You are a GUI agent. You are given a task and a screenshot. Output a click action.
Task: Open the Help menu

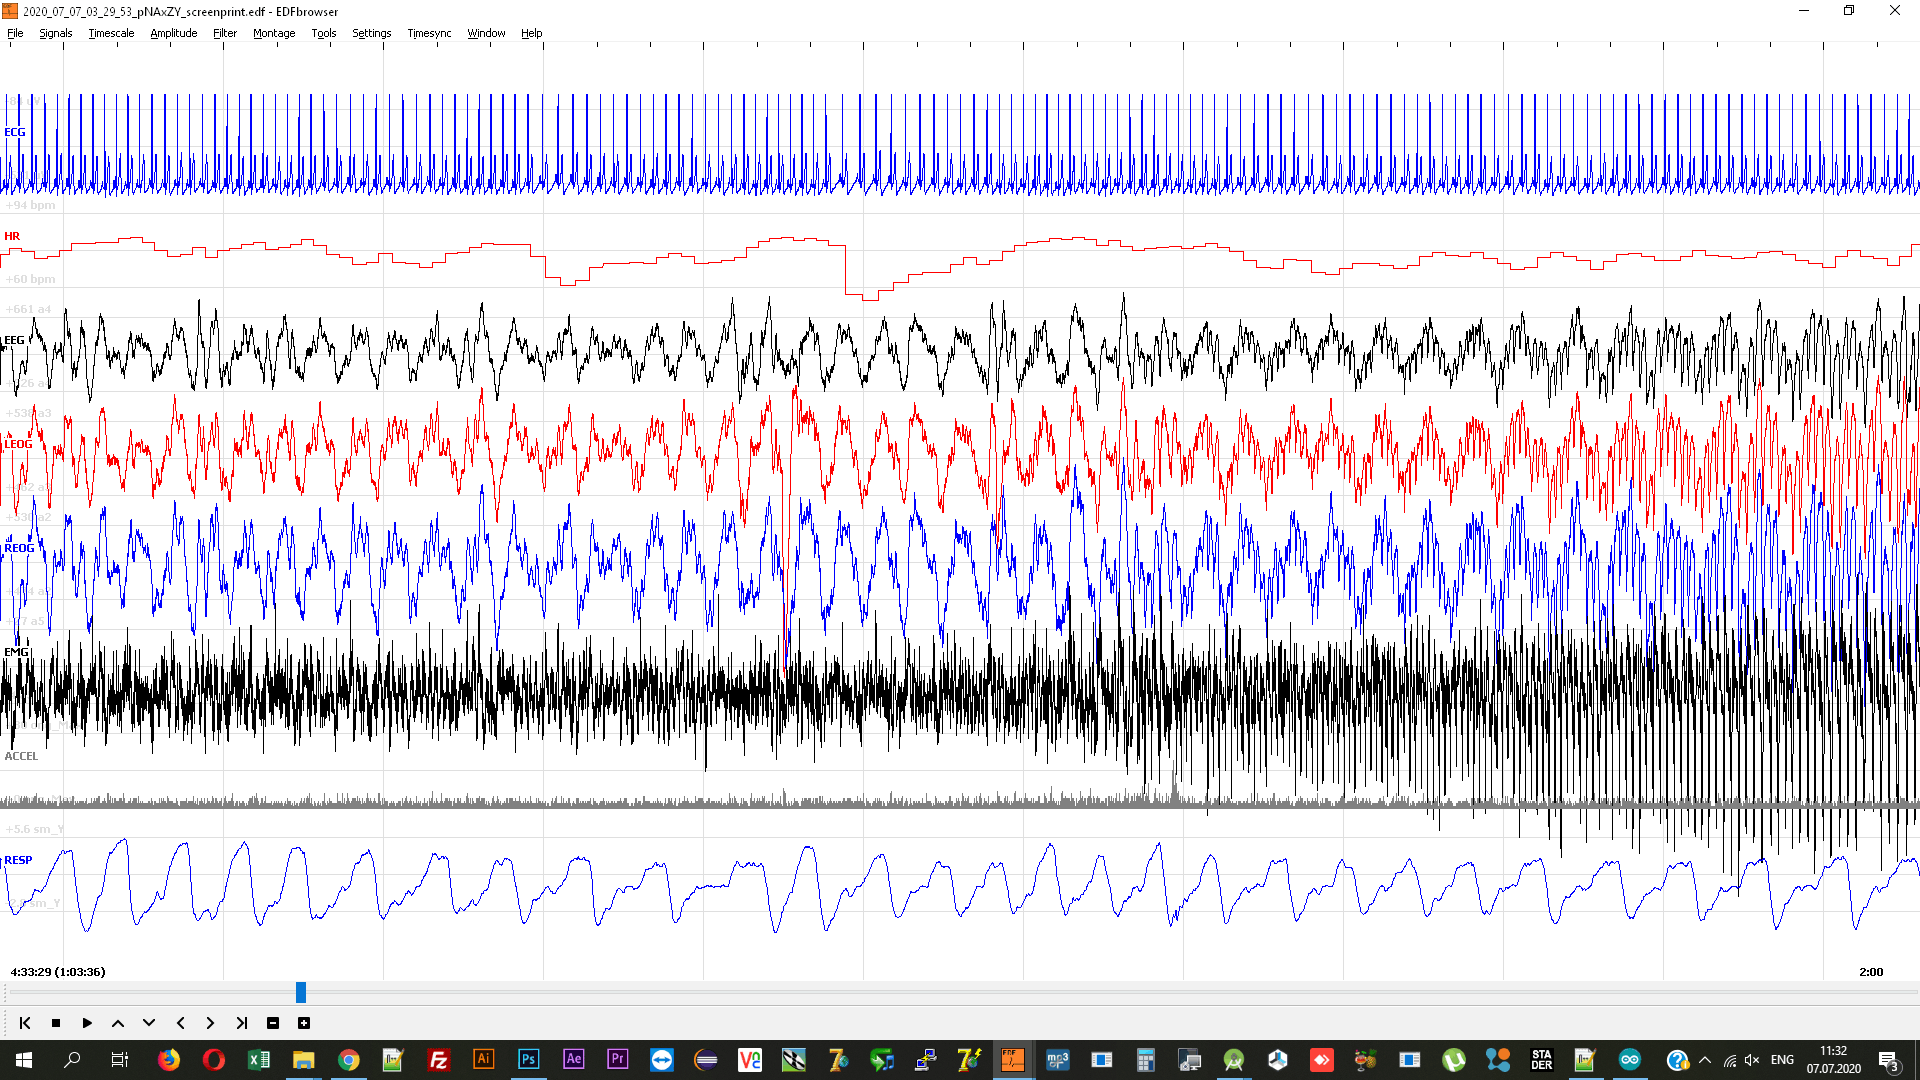click(532, 33)
